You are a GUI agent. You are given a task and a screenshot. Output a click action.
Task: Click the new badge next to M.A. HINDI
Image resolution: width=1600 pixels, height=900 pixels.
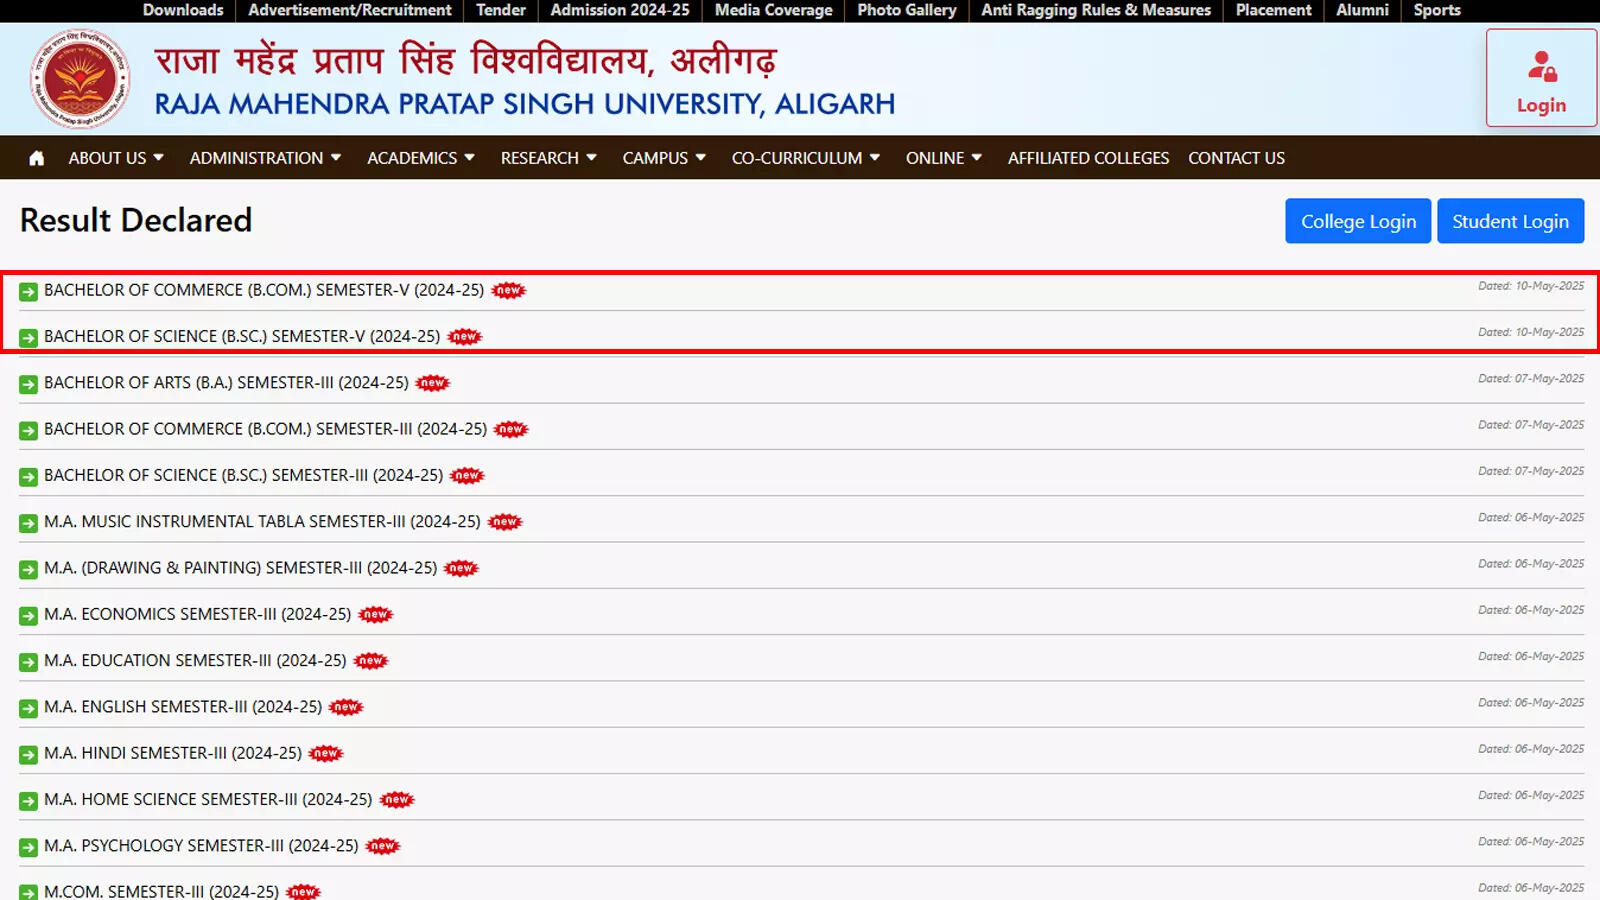pyautogui.click(x=326, y=754)
